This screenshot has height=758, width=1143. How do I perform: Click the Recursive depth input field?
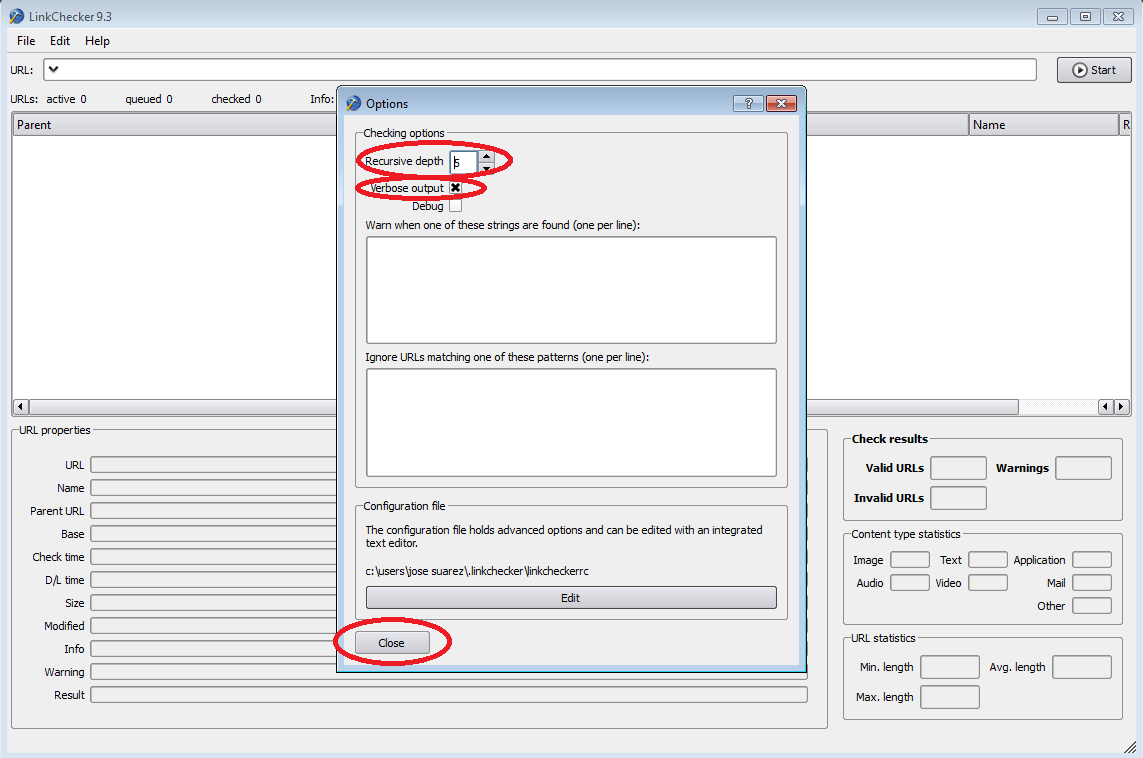tap(463, 161)
